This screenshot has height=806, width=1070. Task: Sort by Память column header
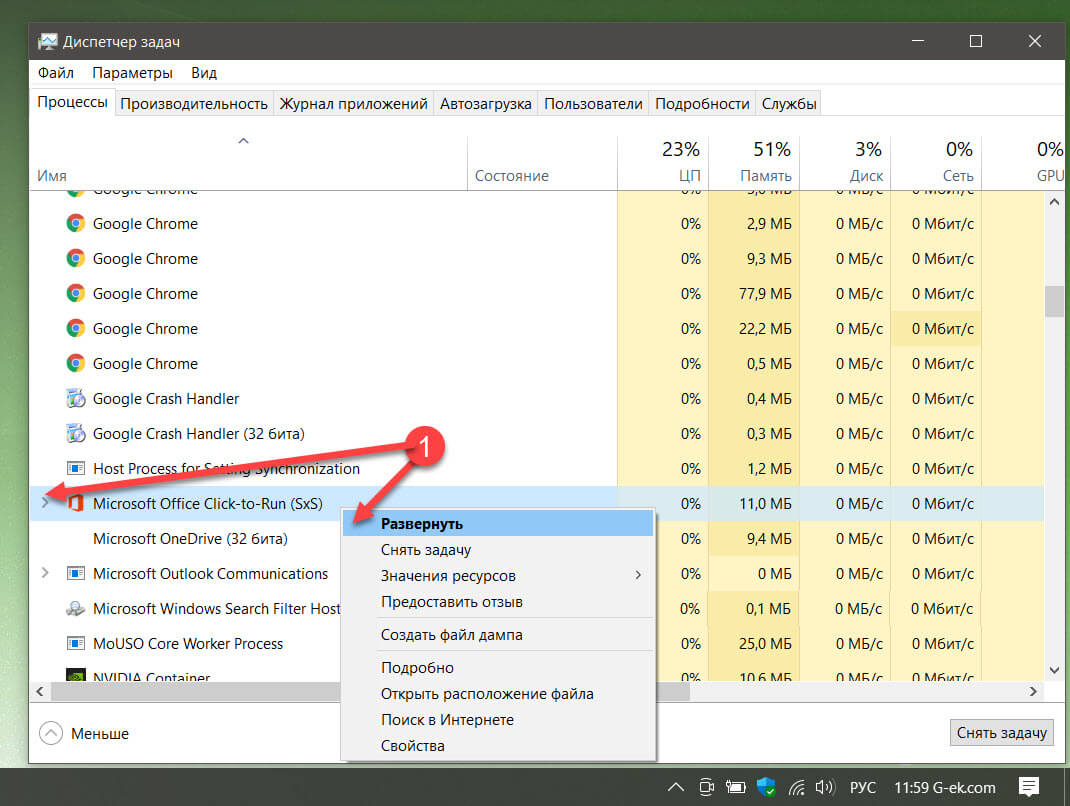click(754, 162)
